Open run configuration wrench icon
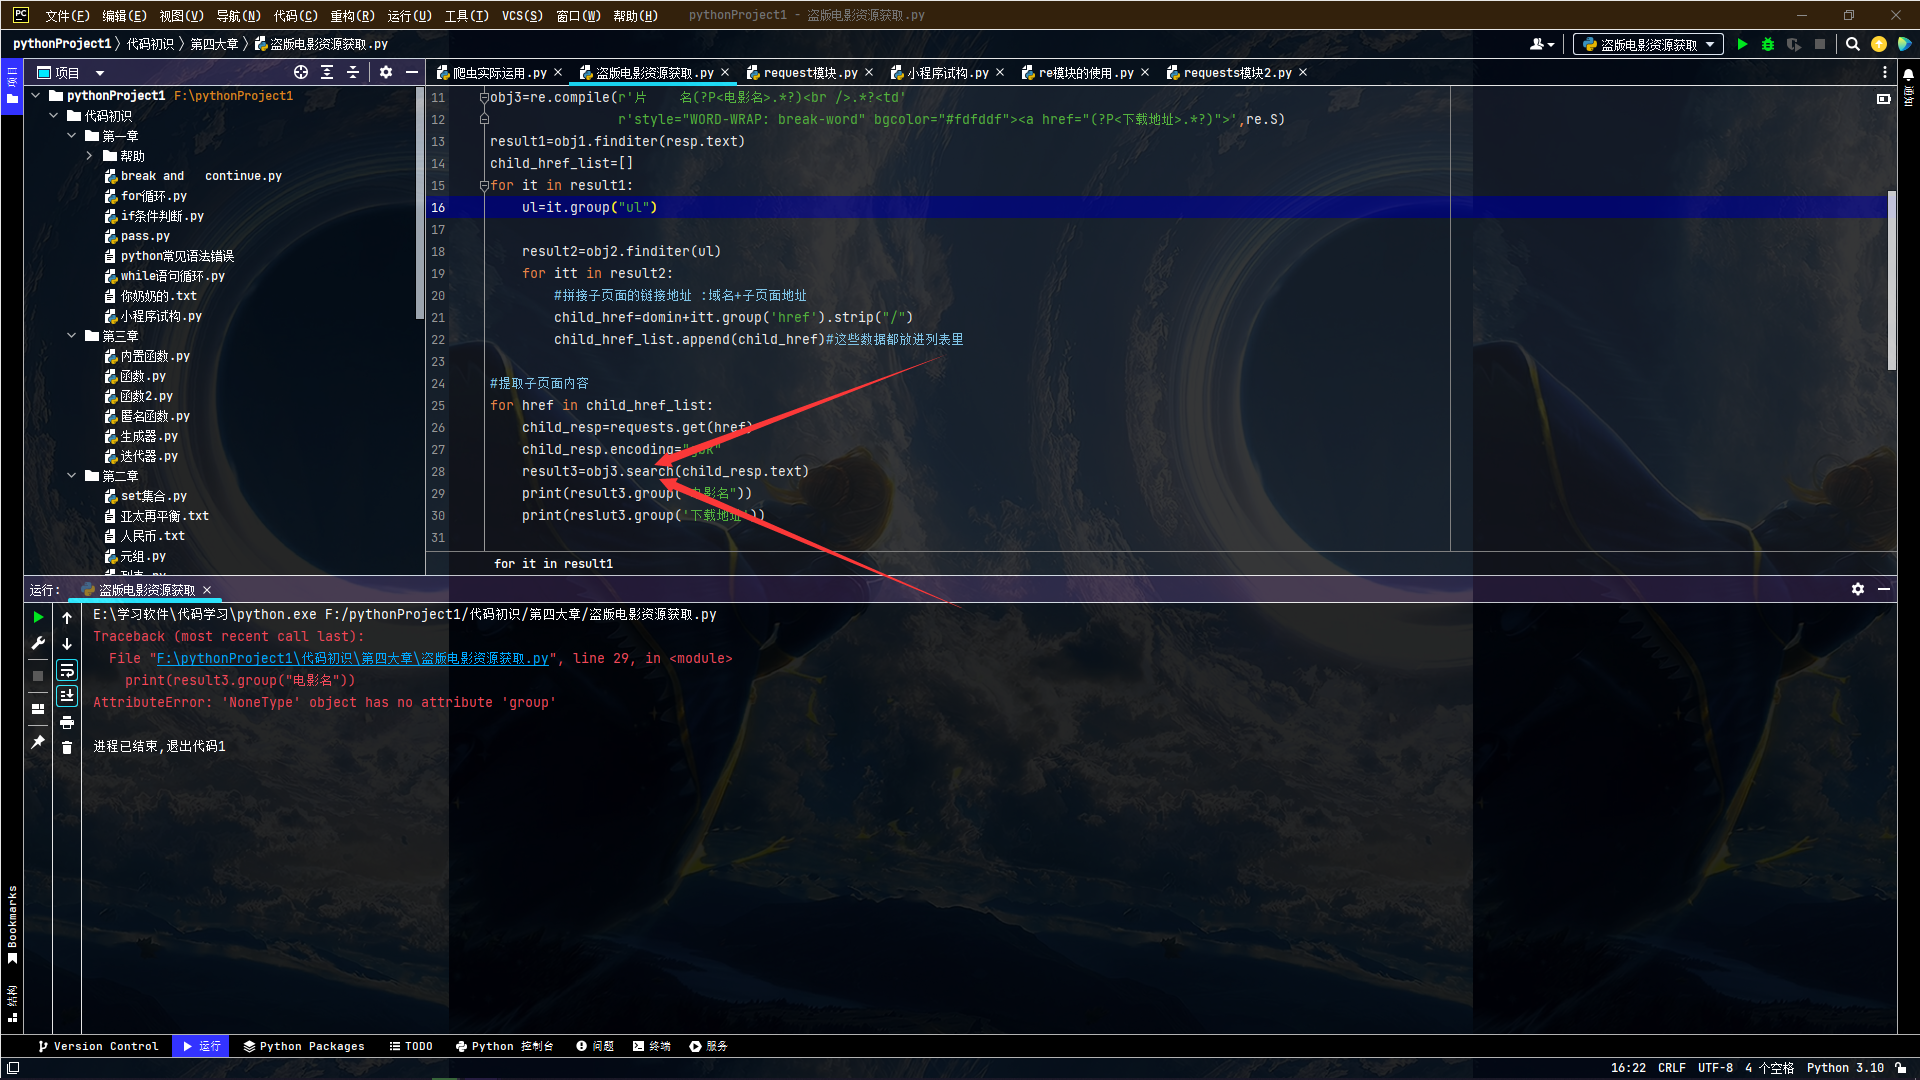Viewport: 1920px width, 1080px height. click(x=38, y=643)
